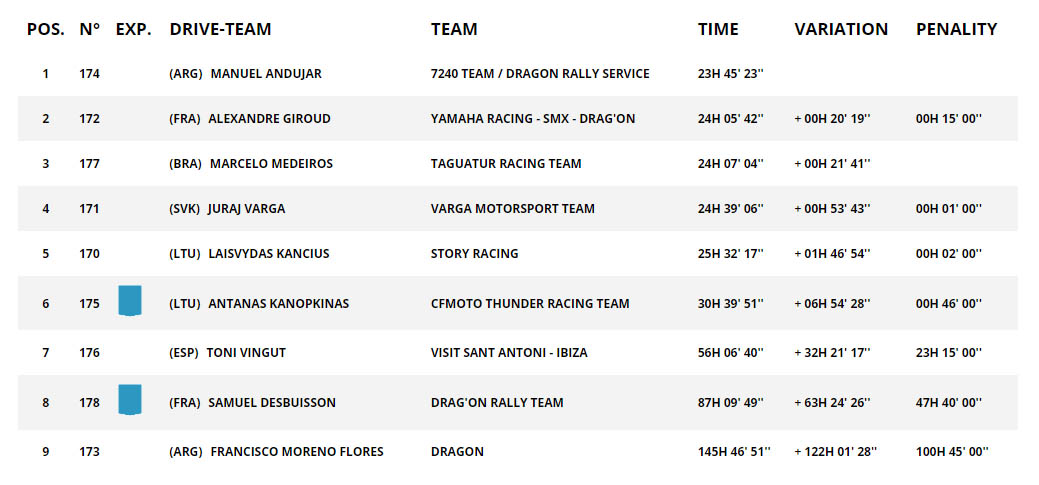This screenshot has width=1039, height=485.
Task: Open Alexandre Giroud's driver entry
Action: click(x=269, y=119)
